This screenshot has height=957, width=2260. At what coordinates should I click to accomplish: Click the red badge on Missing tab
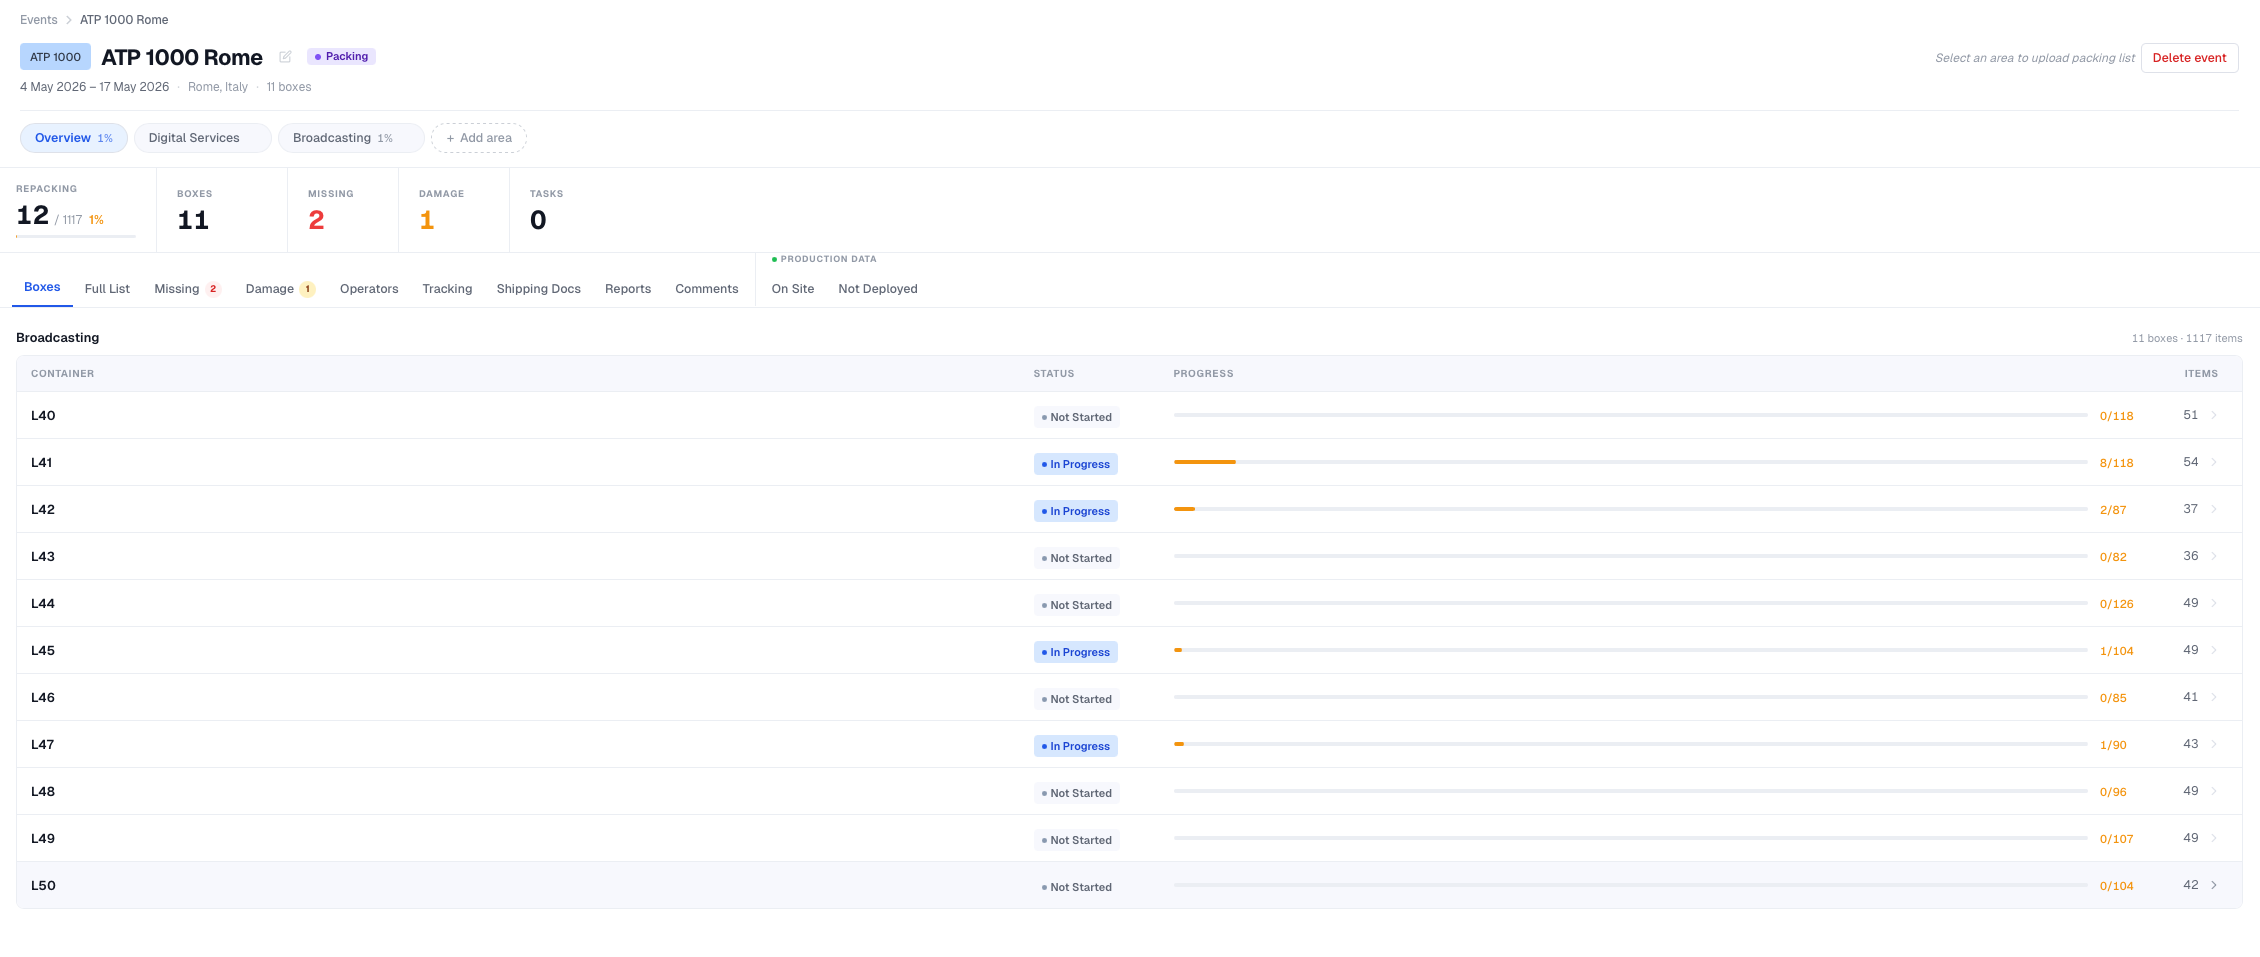click(x=213, y=289)
